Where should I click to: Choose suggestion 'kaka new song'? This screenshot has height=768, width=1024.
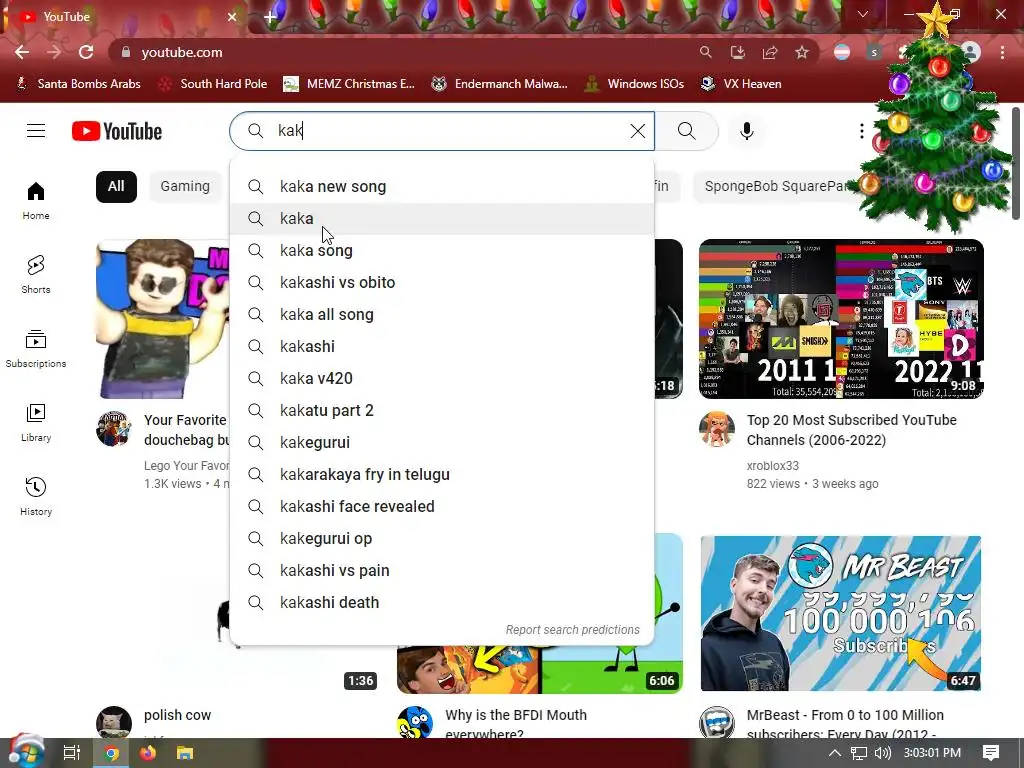[x=442, y=187]
